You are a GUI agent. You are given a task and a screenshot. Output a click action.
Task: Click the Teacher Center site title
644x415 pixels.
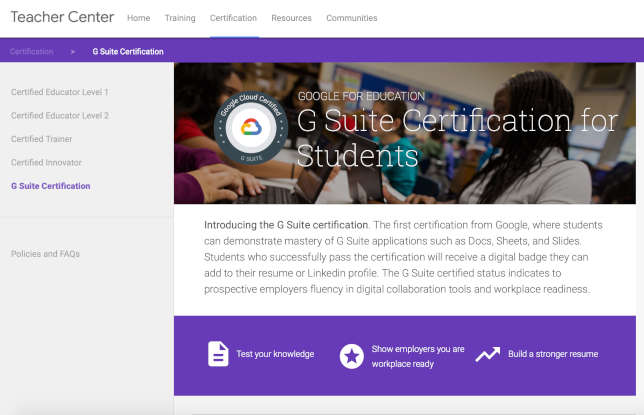[x=62, y=17]
